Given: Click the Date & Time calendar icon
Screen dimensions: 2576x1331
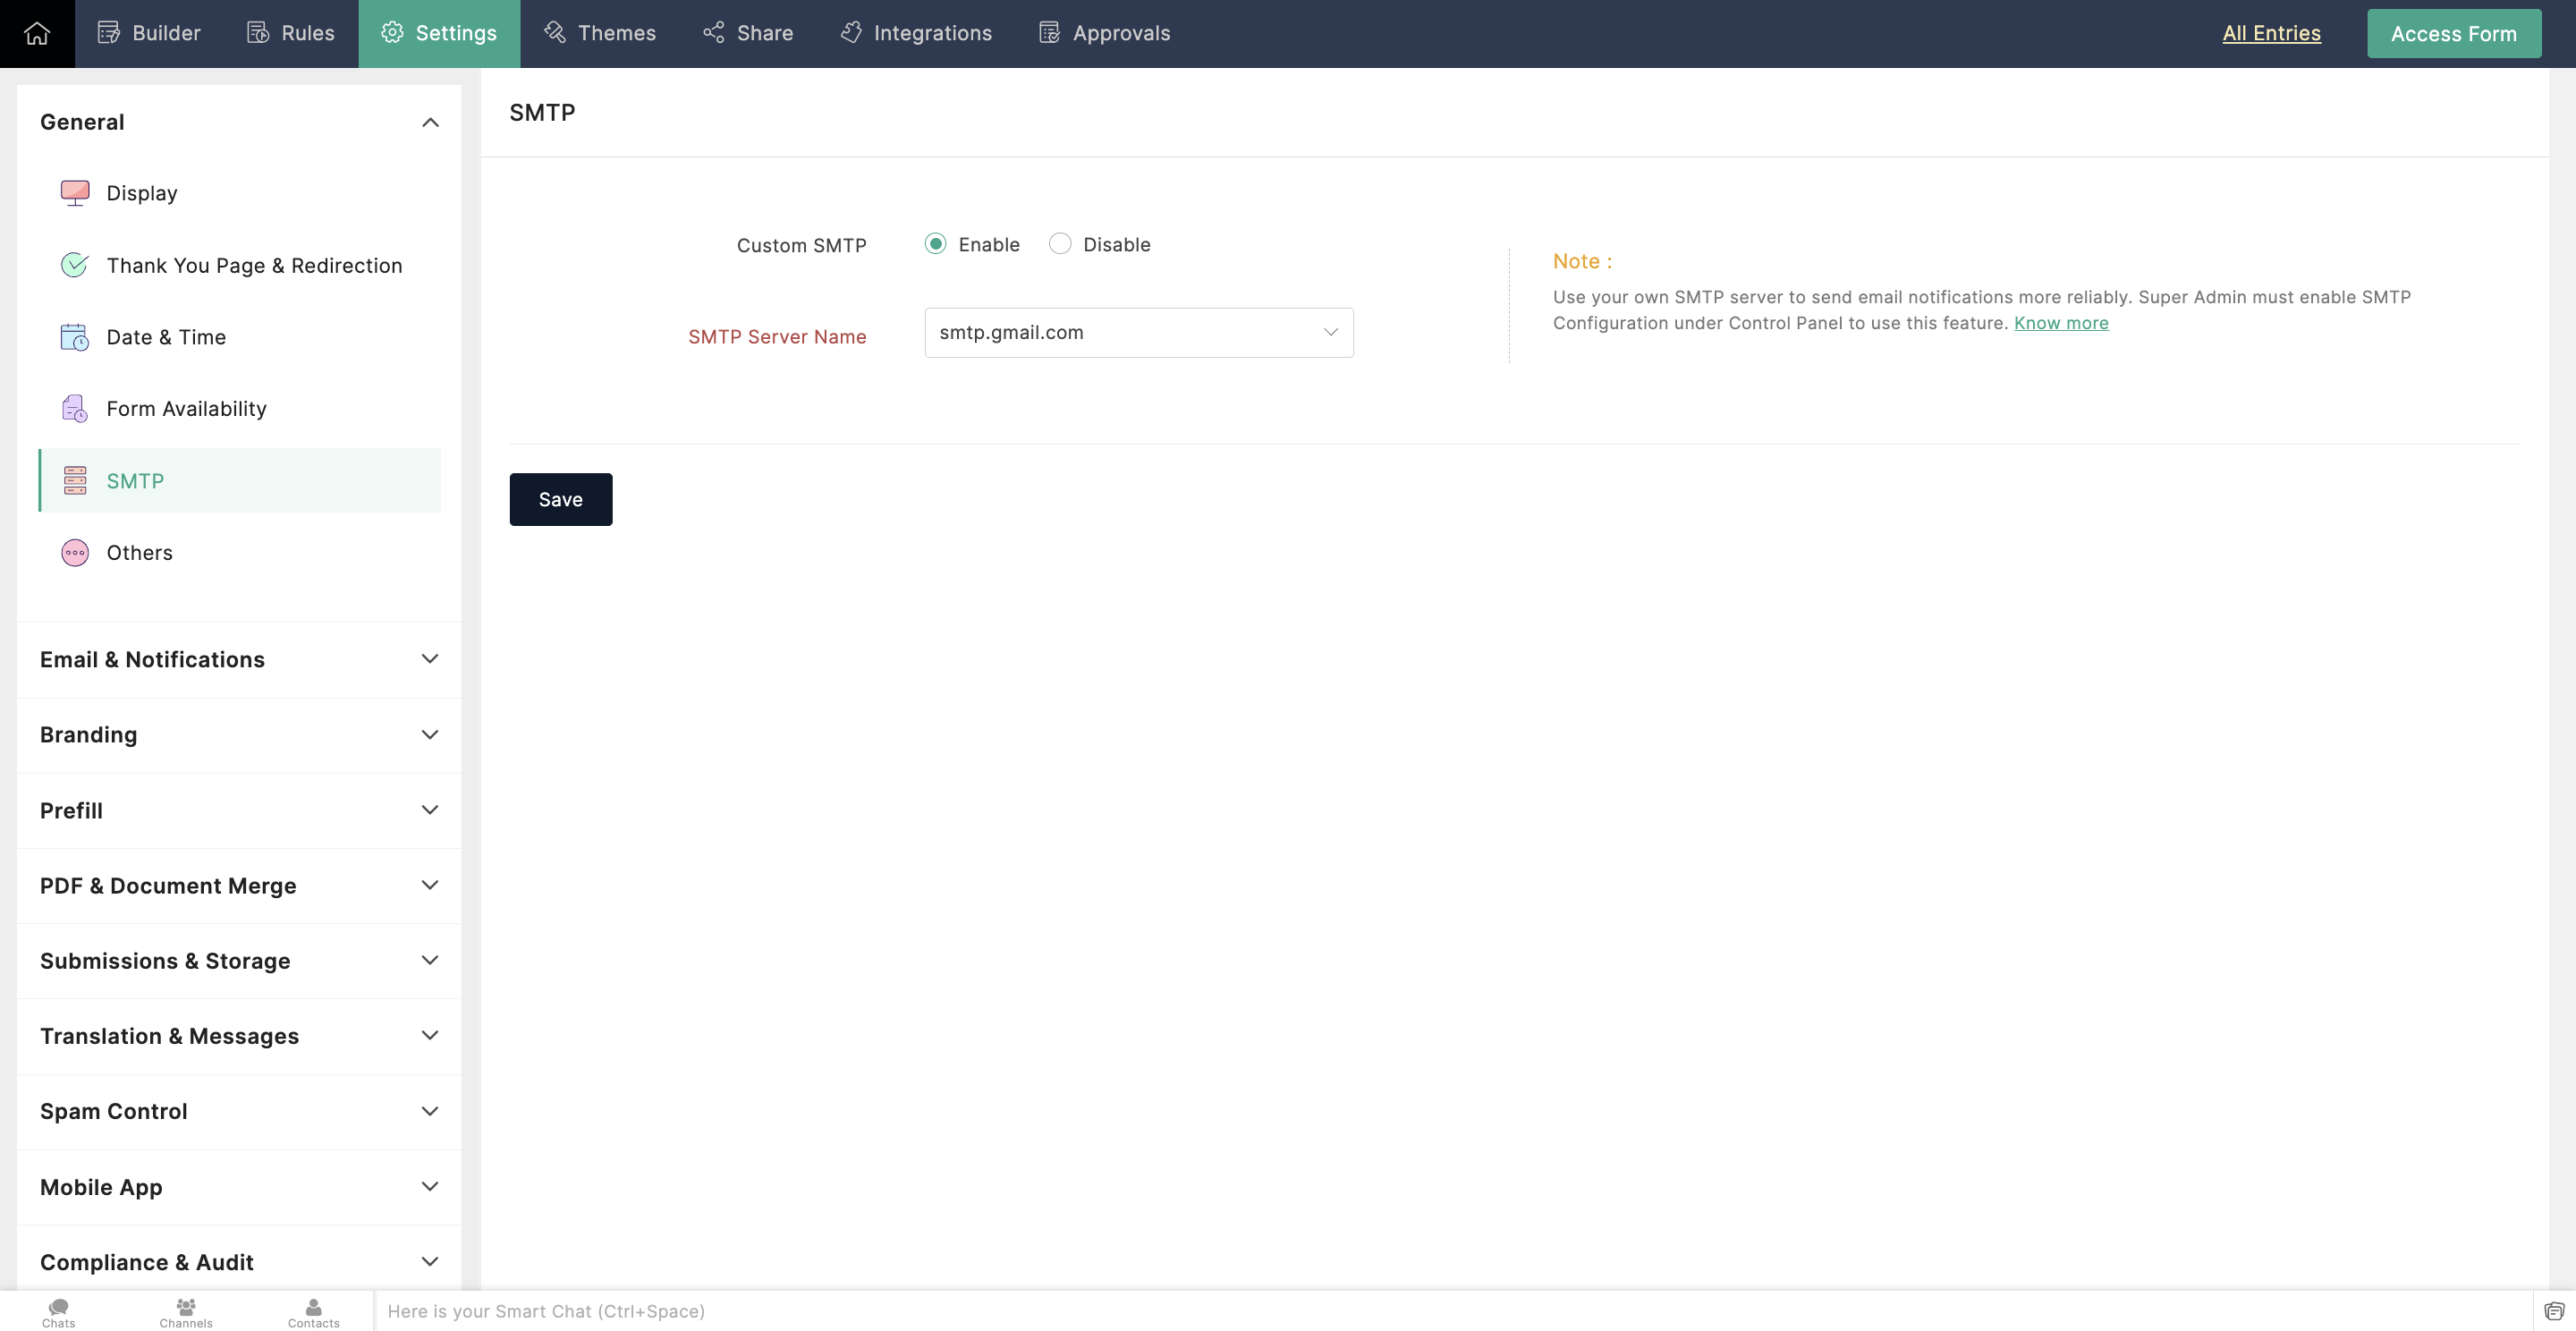Looking at the screenshot, I should click(x=75, y=337).
